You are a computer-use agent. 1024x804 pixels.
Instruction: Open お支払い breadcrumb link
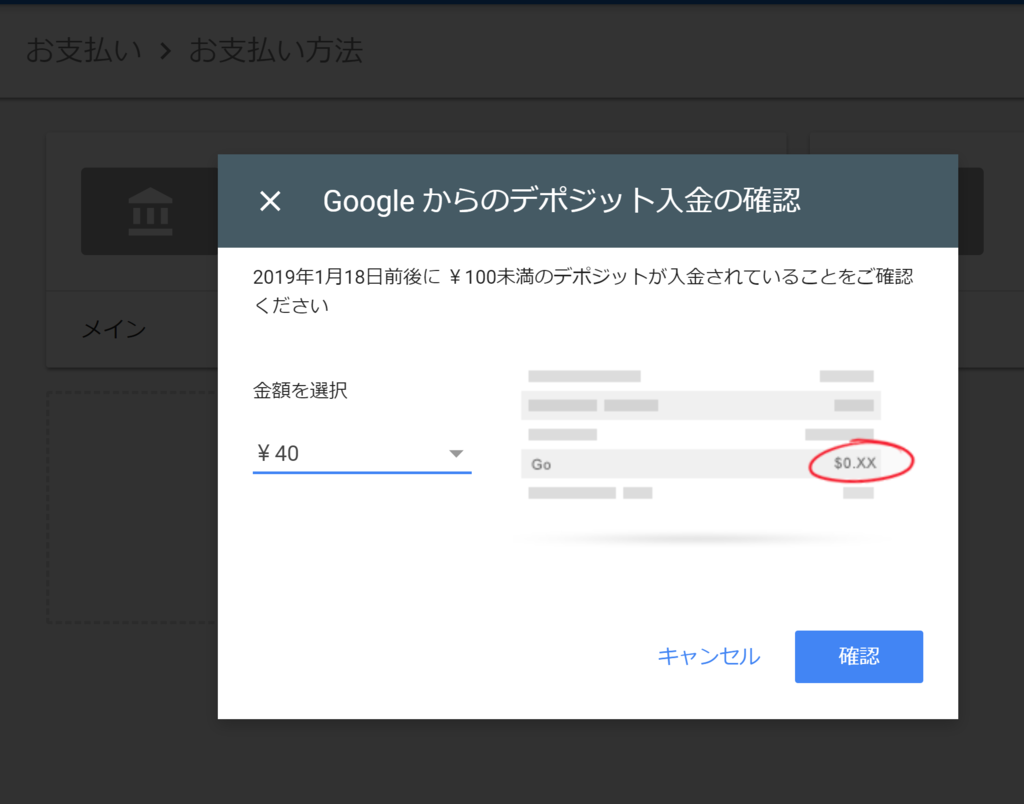click(x=84, y=51)
